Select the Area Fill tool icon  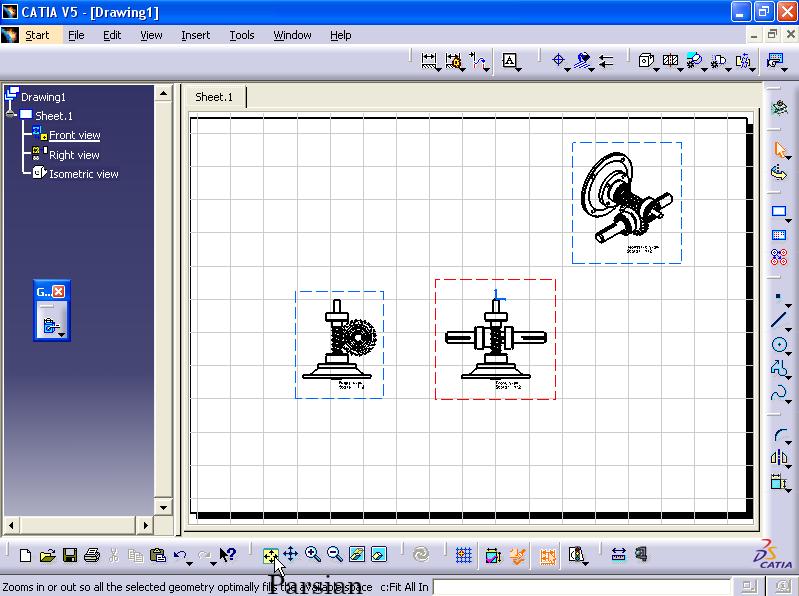[582, 61]
